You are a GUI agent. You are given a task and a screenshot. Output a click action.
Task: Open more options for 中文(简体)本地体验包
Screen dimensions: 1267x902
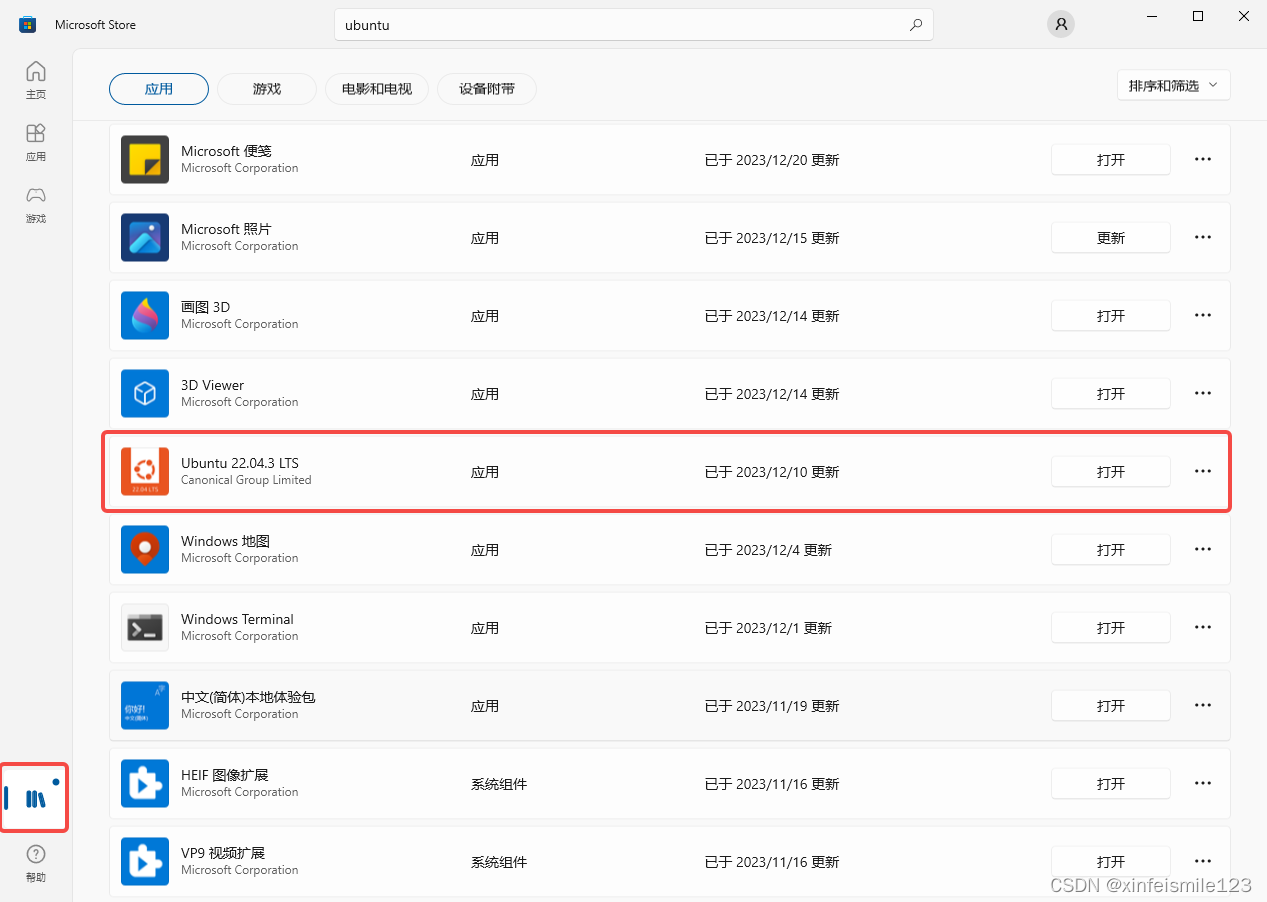[1203, 705]
